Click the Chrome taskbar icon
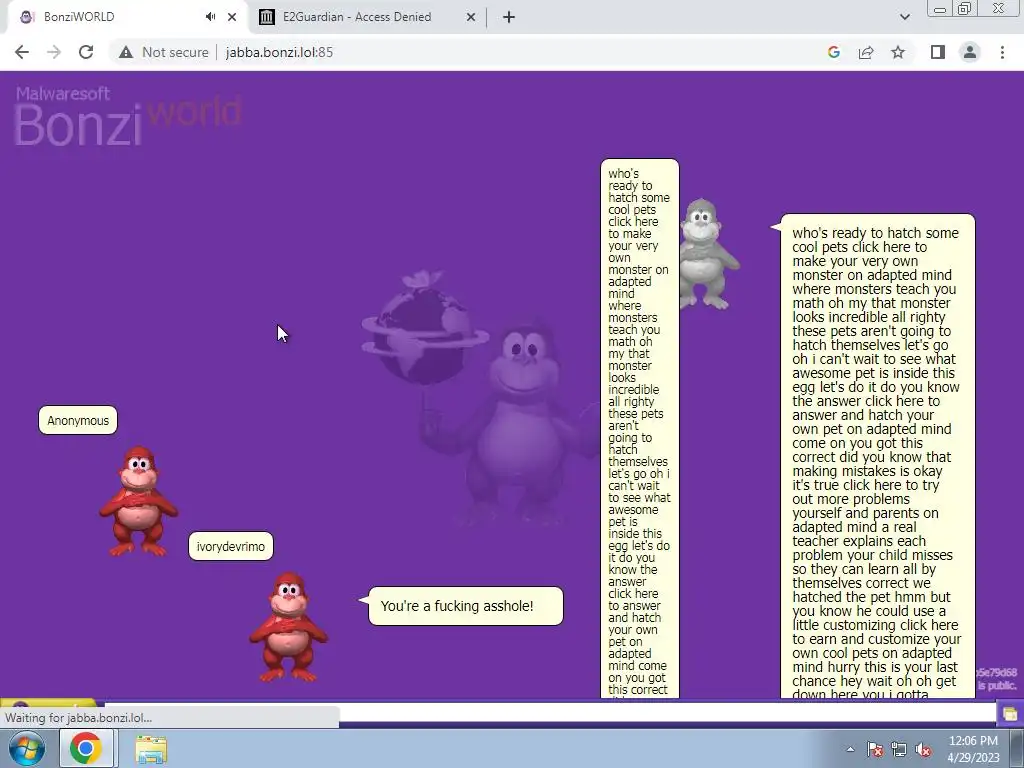This screenshot has width=1024, height=768. pyautogui.click(x=87, y=748)
